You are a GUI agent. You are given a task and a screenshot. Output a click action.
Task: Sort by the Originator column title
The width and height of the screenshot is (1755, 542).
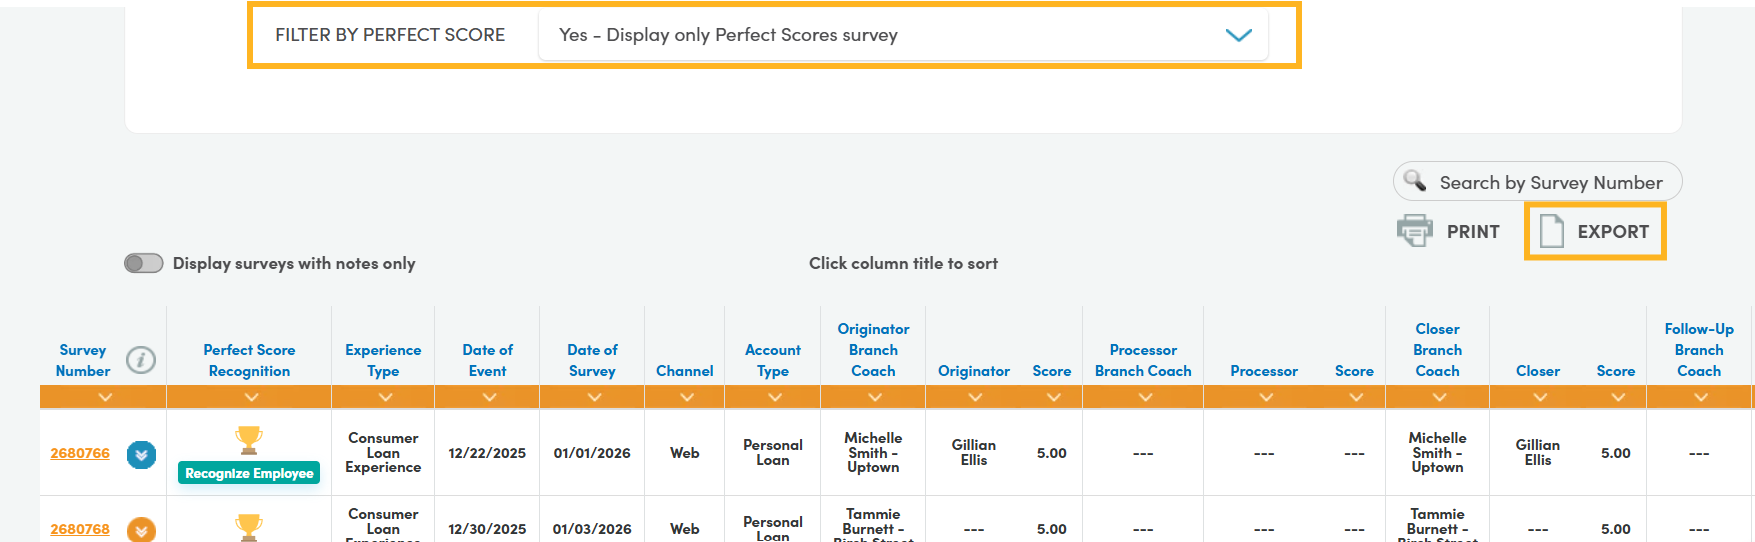(973, 371)
